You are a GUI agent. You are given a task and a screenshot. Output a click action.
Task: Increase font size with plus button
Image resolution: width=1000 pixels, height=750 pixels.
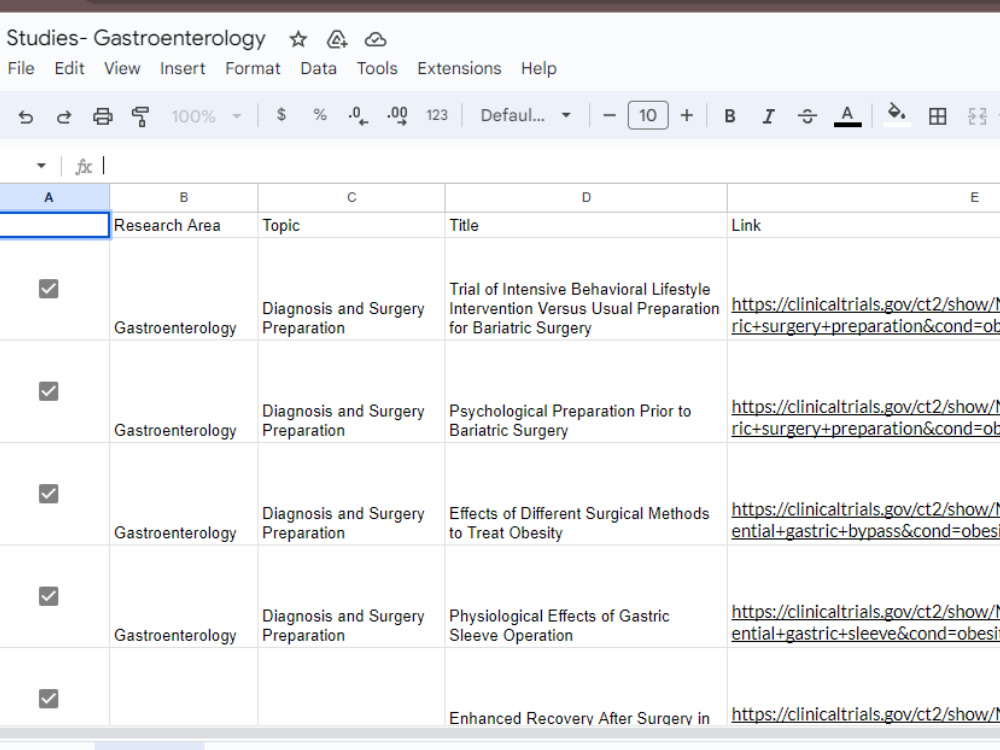point(686,115)
